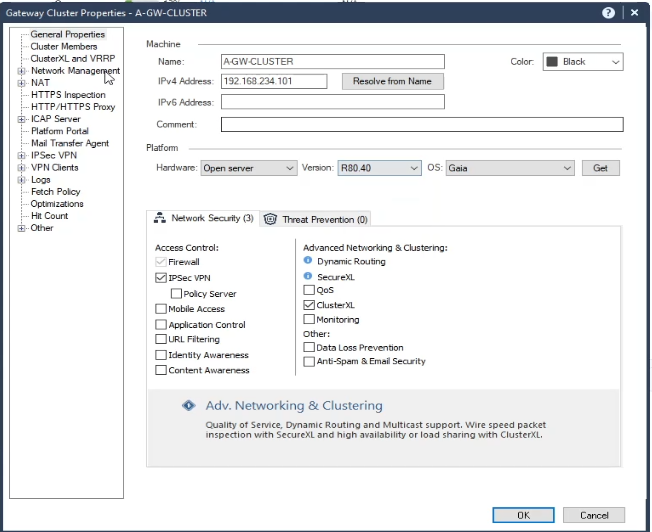Viewport: 652px width, 532px height.
Task: Expand the ICAP Server tree node
Action: pyautogui.click(x=21, y=119)
